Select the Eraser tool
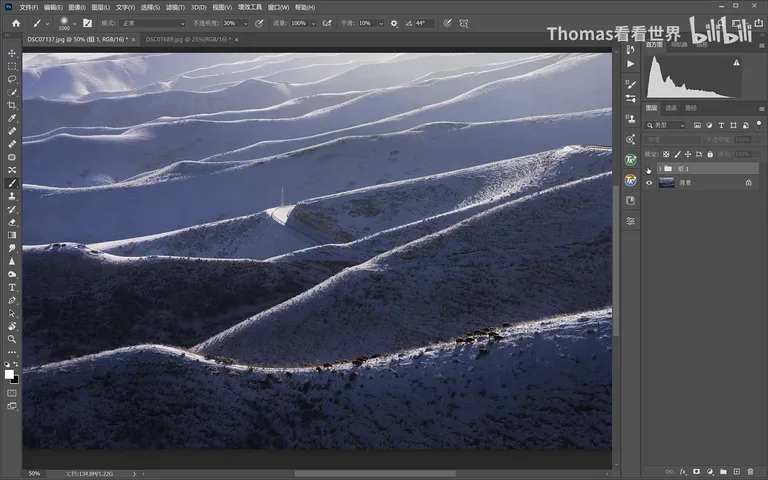The image size is (768, 480). click(12, 222)
